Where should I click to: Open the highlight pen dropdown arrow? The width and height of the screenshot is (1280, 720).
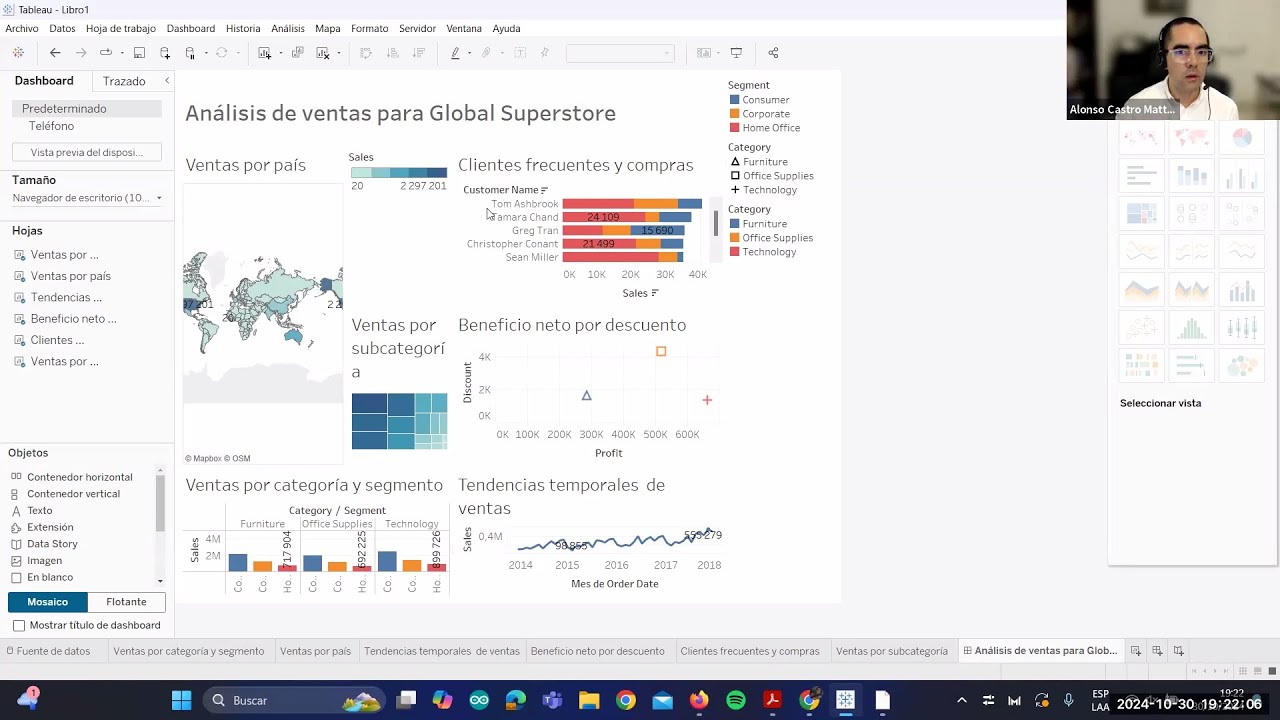pyautogui.click(x=469, y=53)
